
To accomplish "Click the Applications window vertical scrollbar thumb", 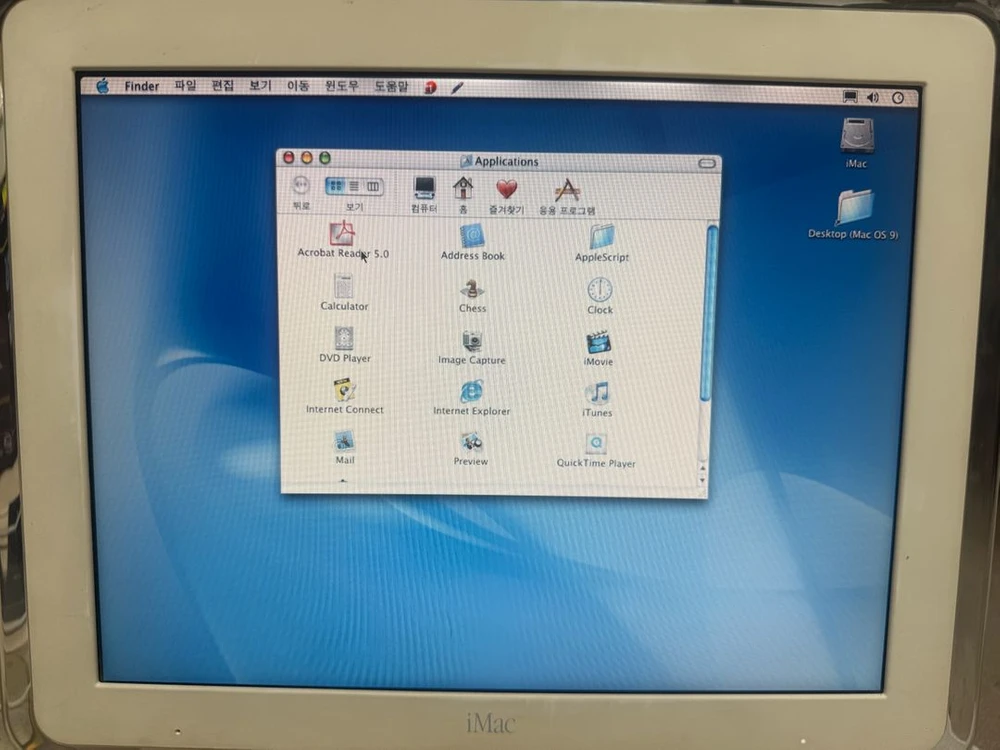I will (x=709, y=313).
